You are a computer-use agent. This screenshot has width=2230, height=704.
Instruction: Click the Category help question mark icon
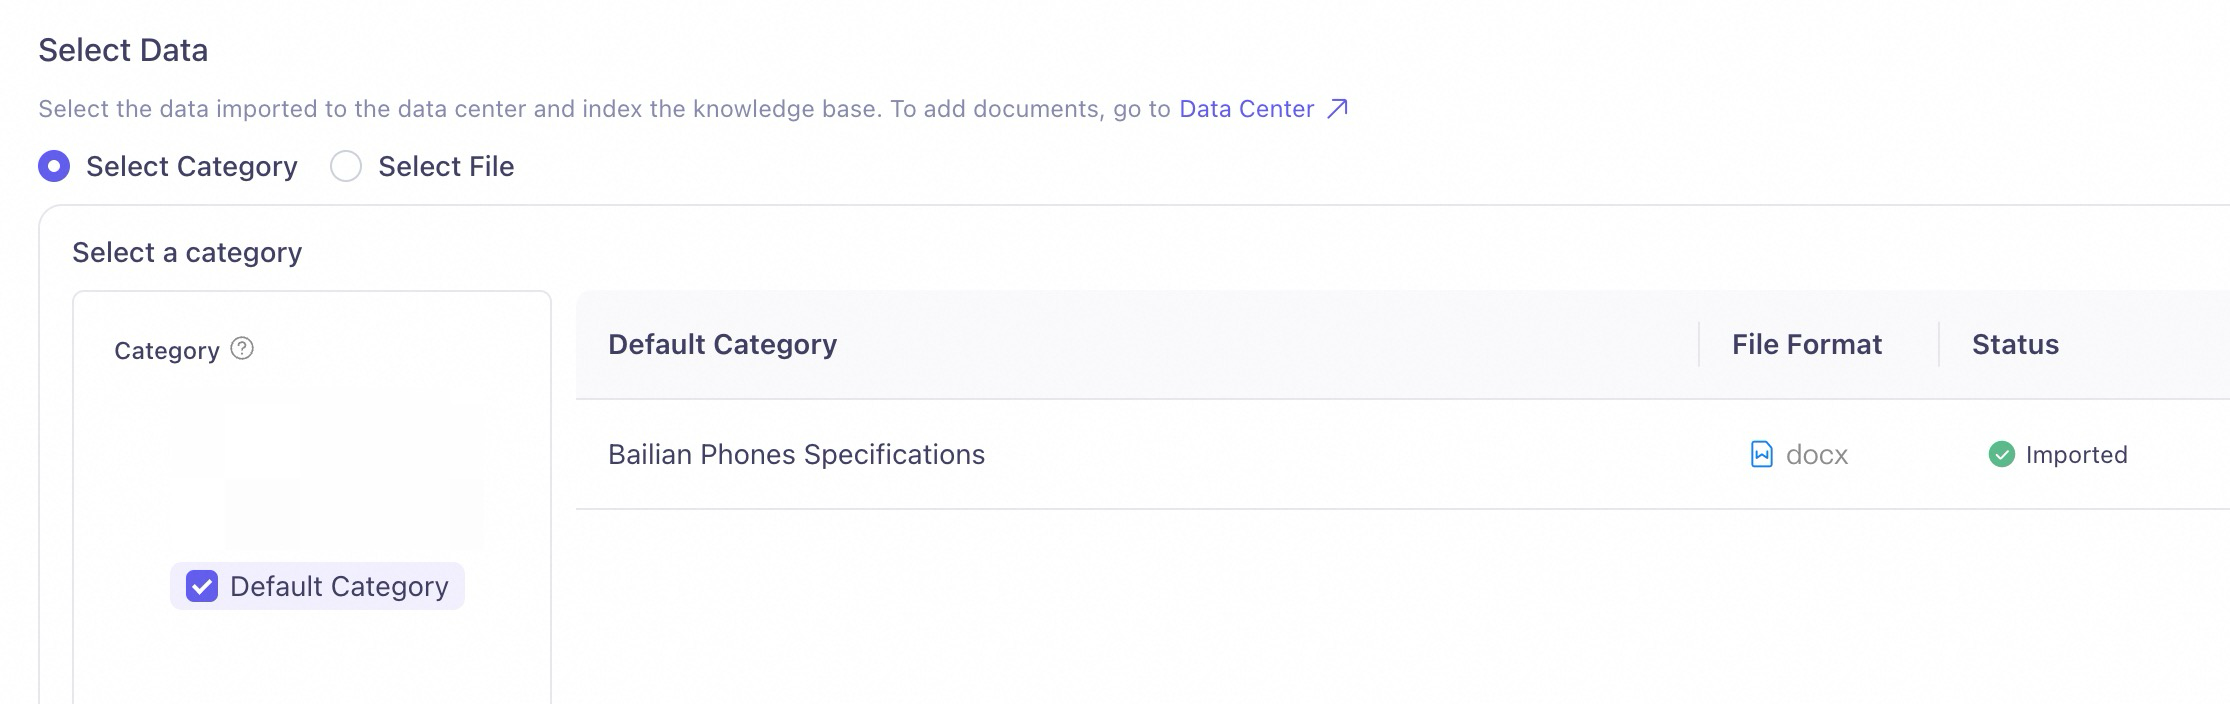[x=242, y=348]
